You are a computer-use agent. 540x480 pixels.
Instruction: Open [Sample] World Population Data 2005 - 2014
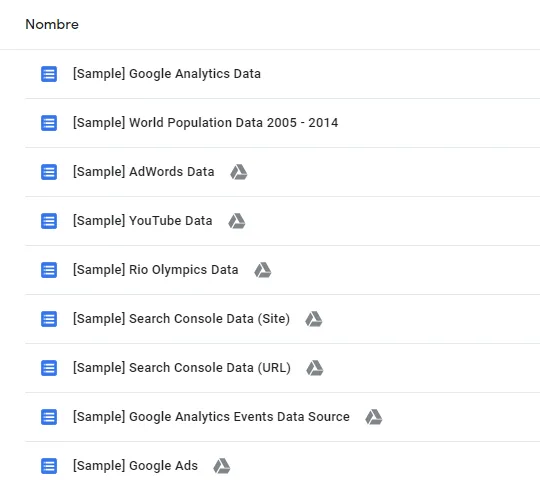tap(206, 123)
